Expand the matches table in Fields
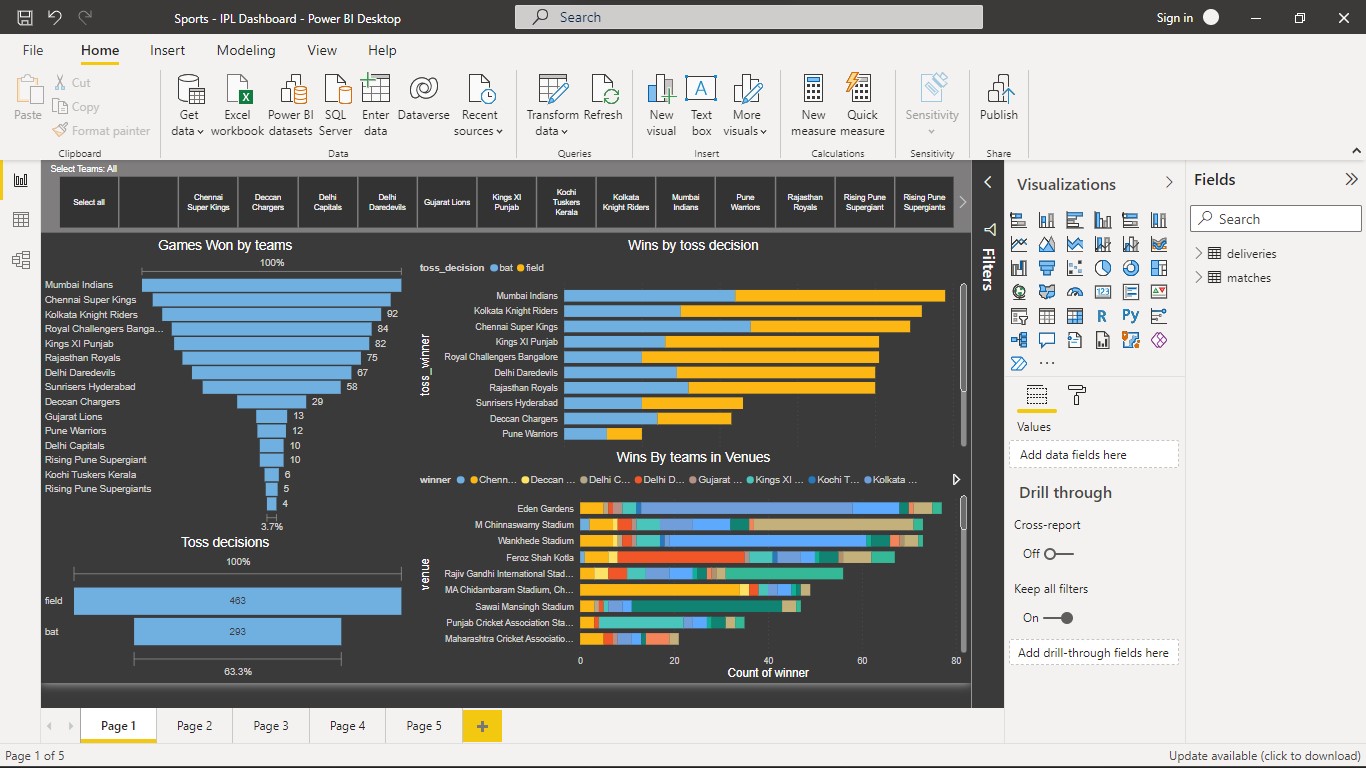Viewport: 1366px width, 768px height. pyautogui.click(x=1199, y=277)
